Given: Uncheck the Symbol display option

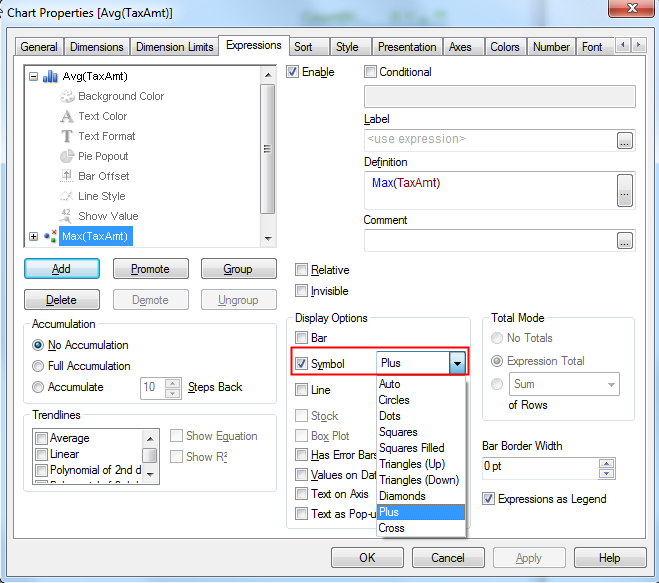Looking at the screenshot, I should (x=301, y=363).
